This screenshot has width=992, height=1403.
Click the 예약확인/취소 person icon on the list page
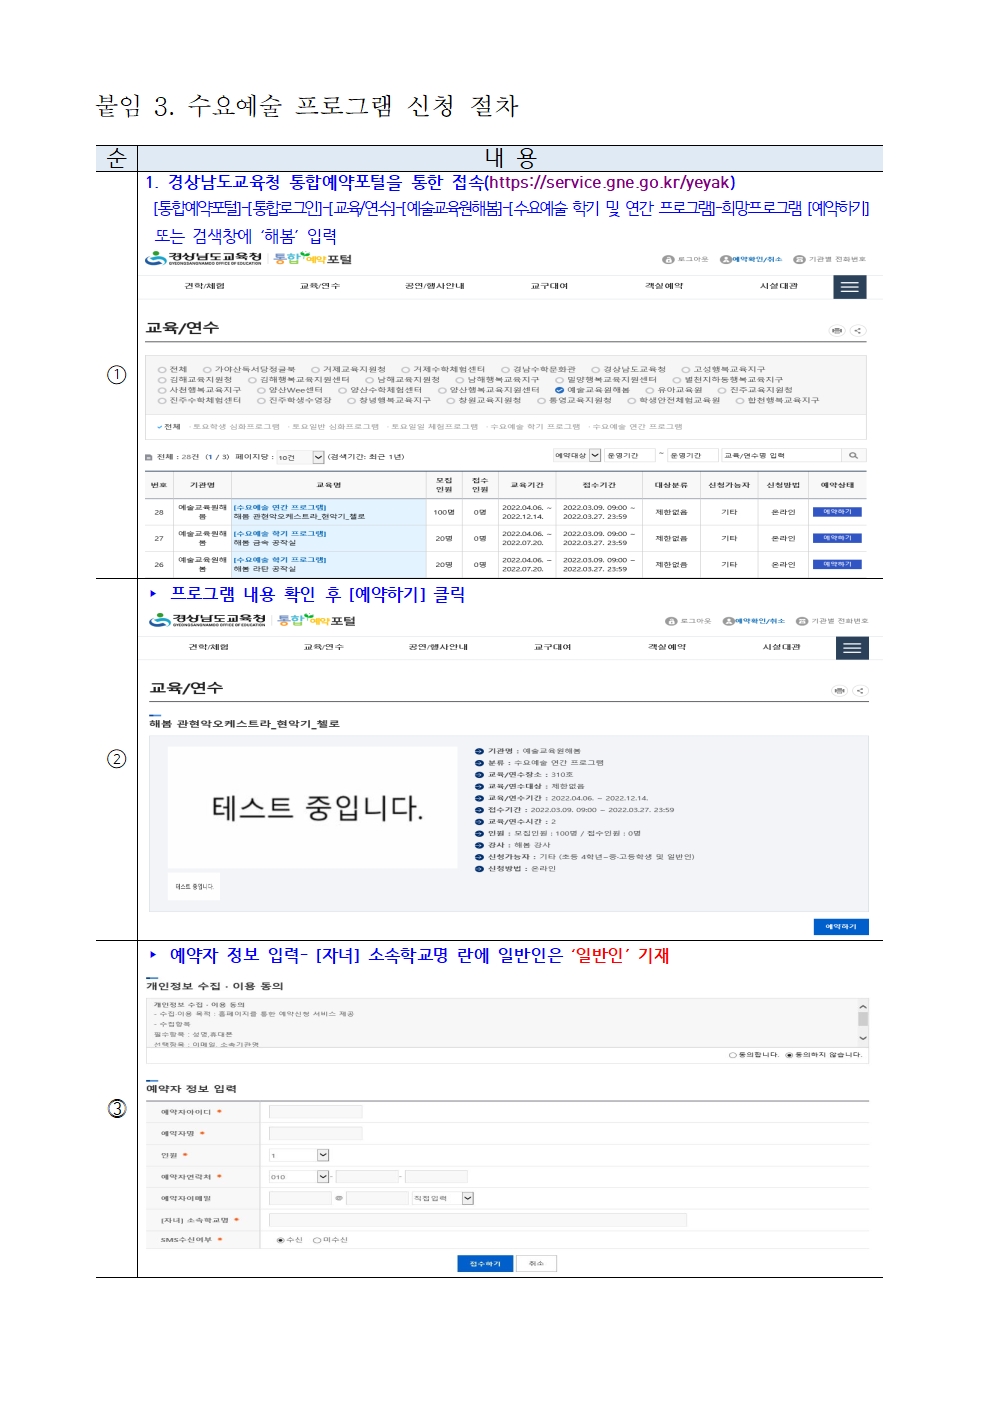click(726, 259)
